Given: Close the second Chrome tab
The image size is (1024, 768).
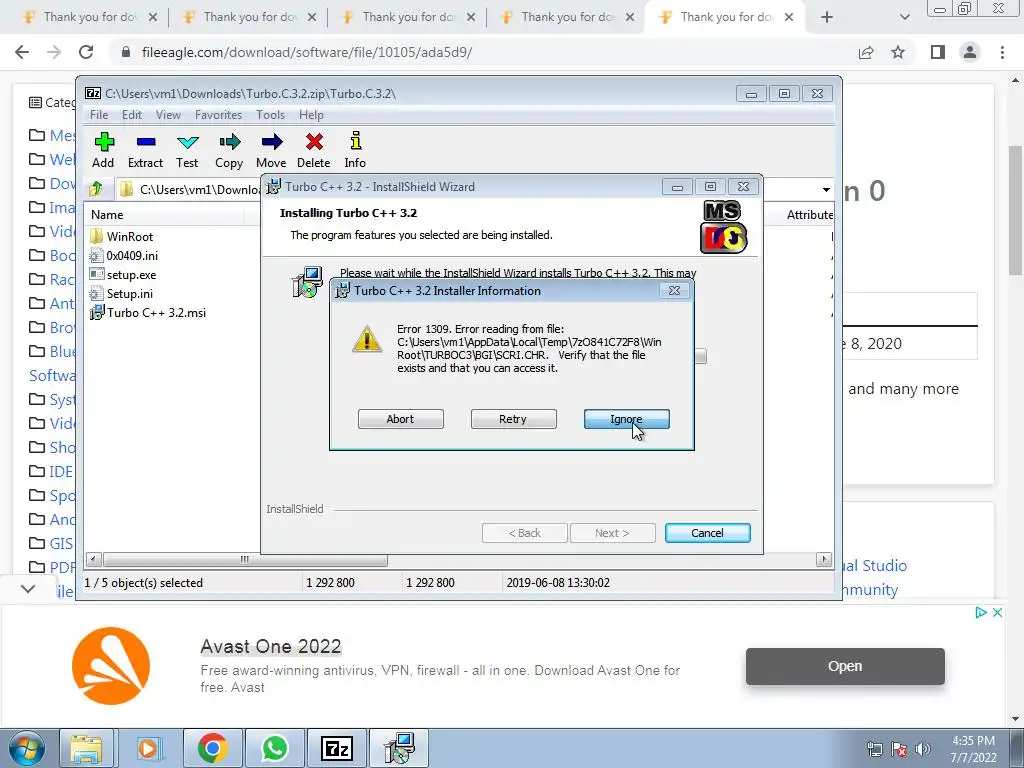Looking at the screenshot, I should (312, 17).
